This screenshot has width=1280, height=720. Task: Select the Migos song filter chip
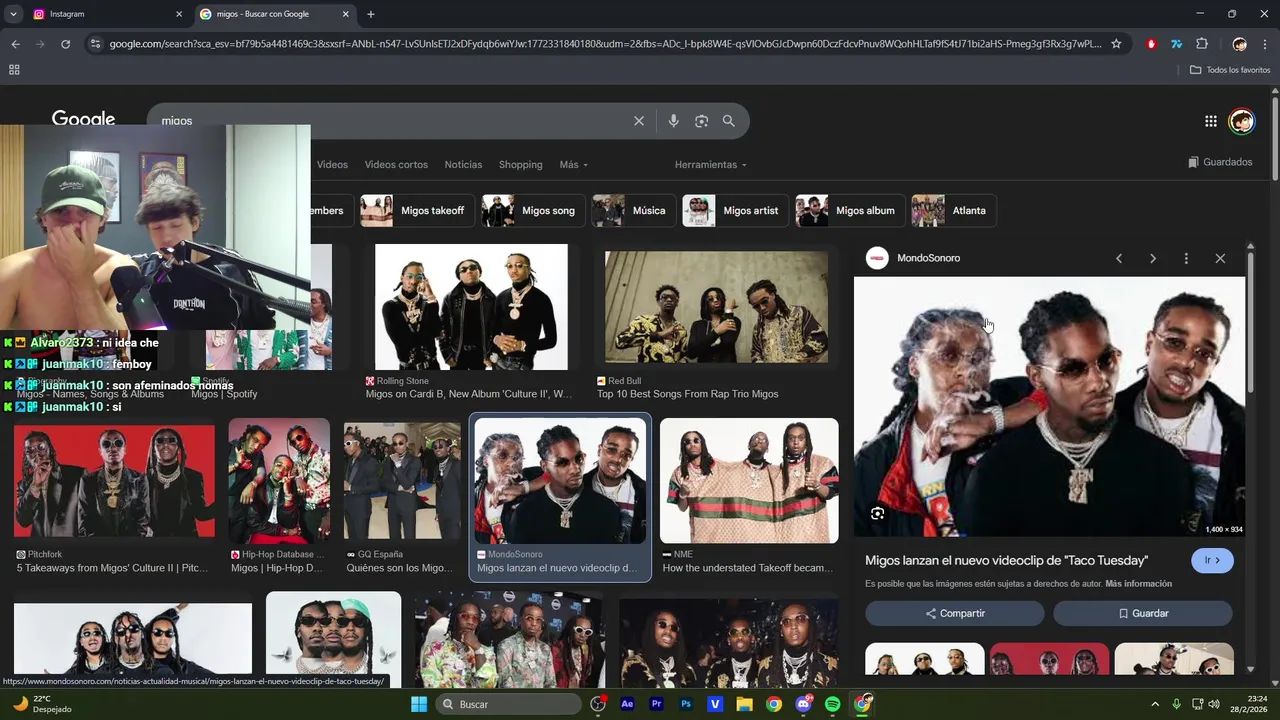click(x=533, y=211)
